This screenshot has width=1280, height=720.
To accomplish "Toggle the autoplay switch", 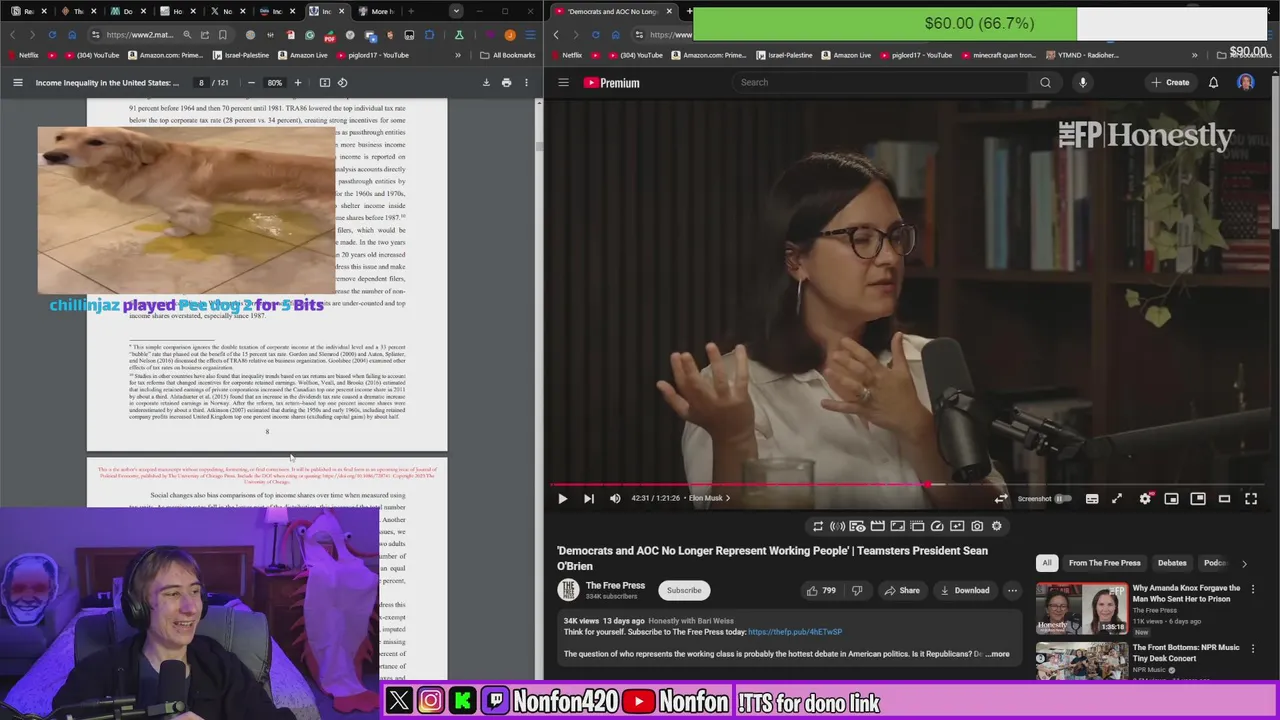I will pyautogui.click(x=1063, y=498).
